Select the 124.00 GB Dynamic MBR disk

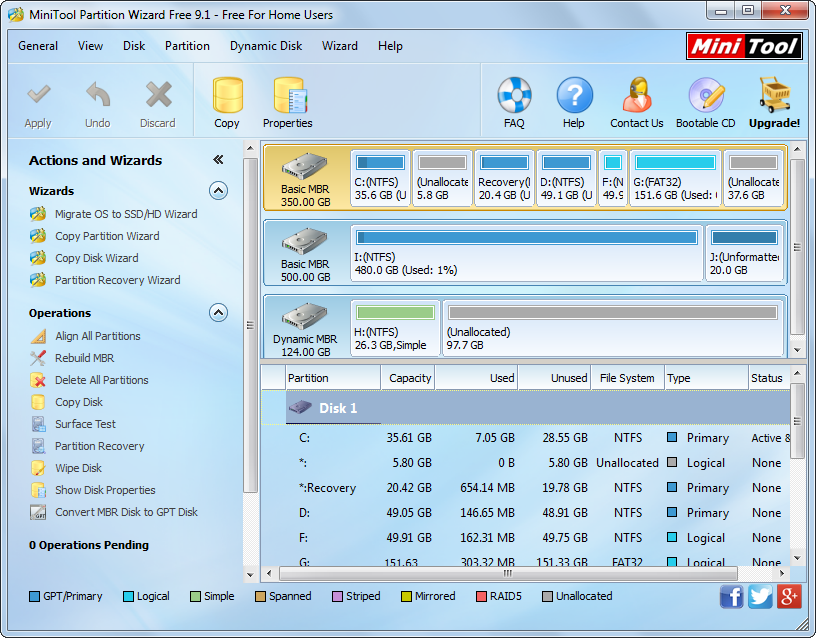click(x=306, y=328)
